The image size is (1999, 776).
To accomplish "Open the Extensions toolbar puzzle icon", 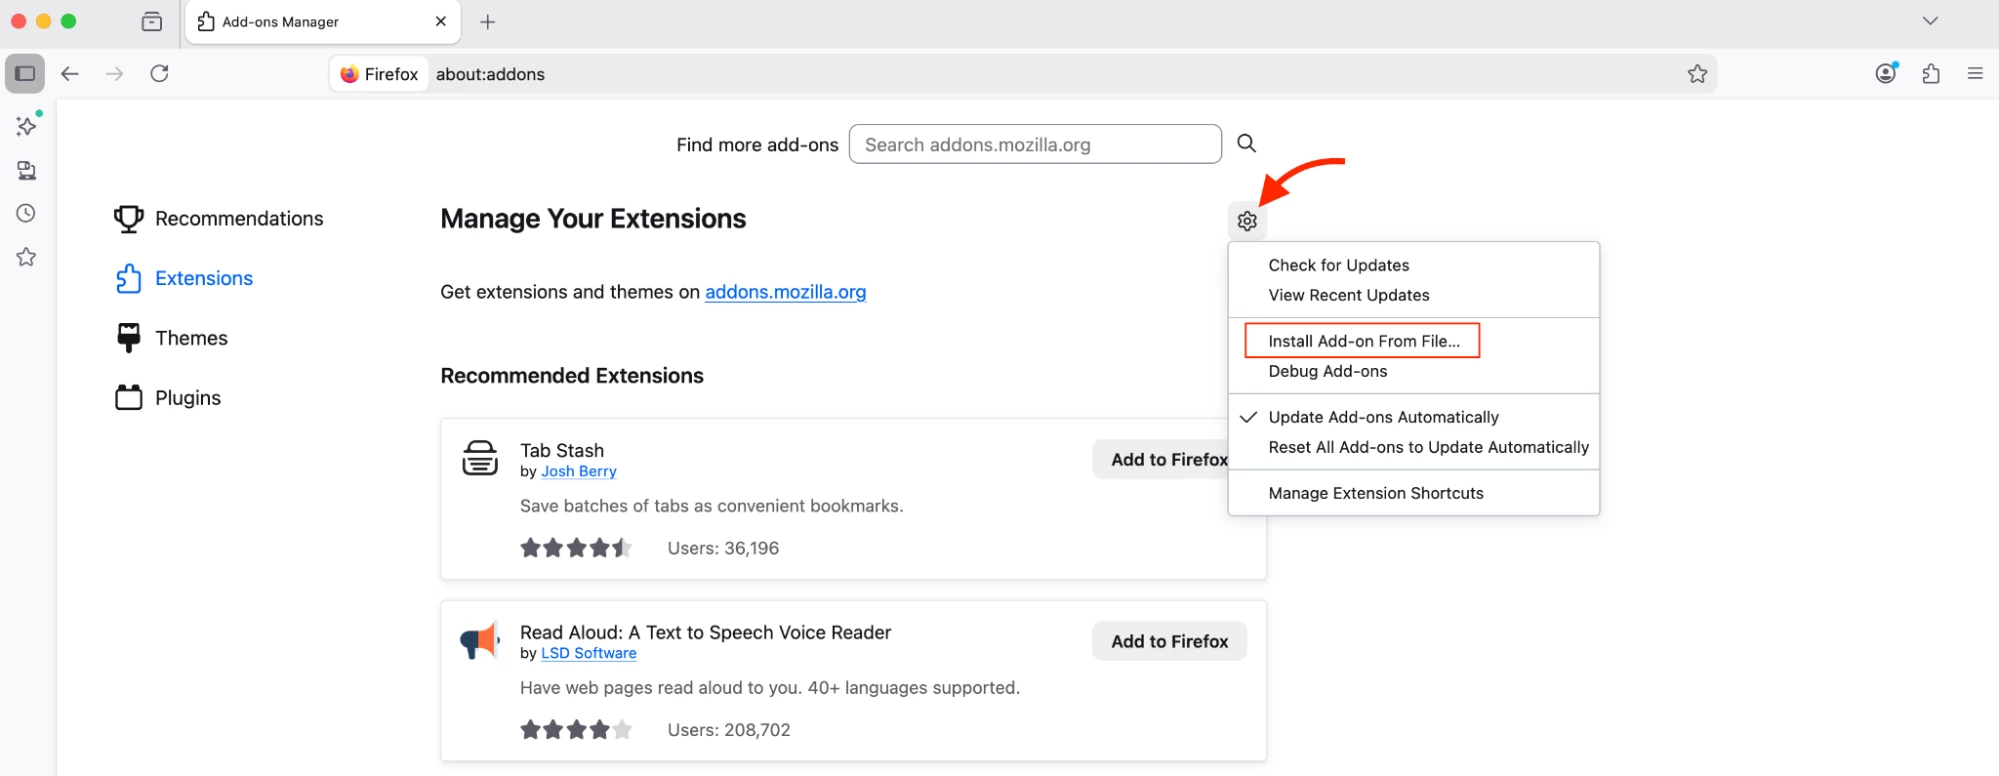I will pos(1931,73).
